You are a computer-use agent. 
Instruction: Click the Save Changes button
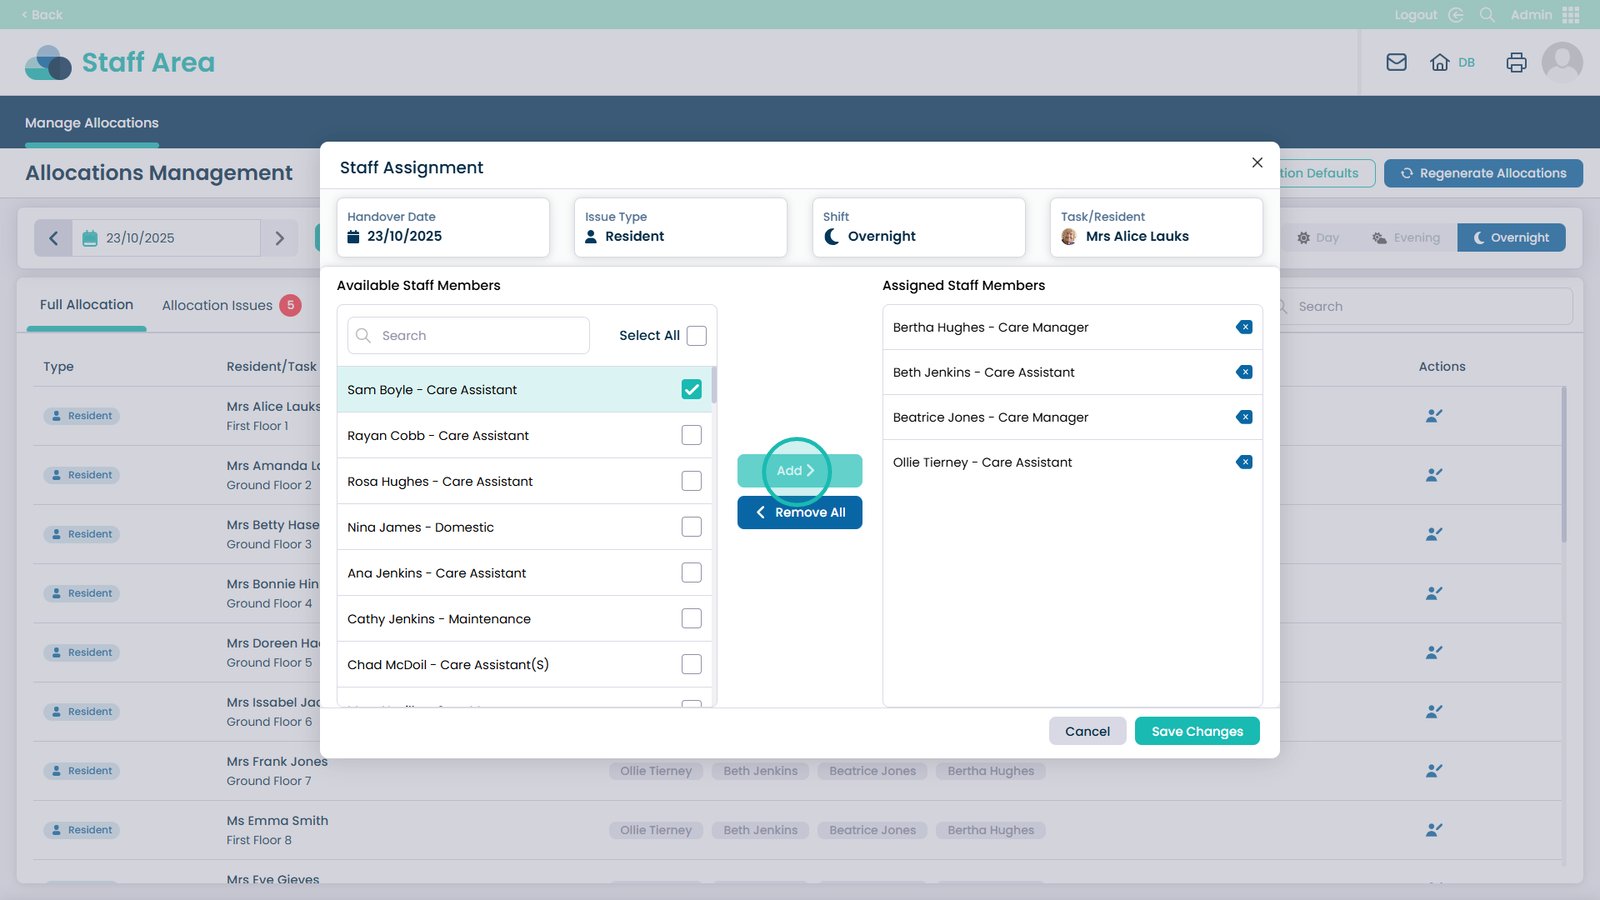(x=1196, y=731)
